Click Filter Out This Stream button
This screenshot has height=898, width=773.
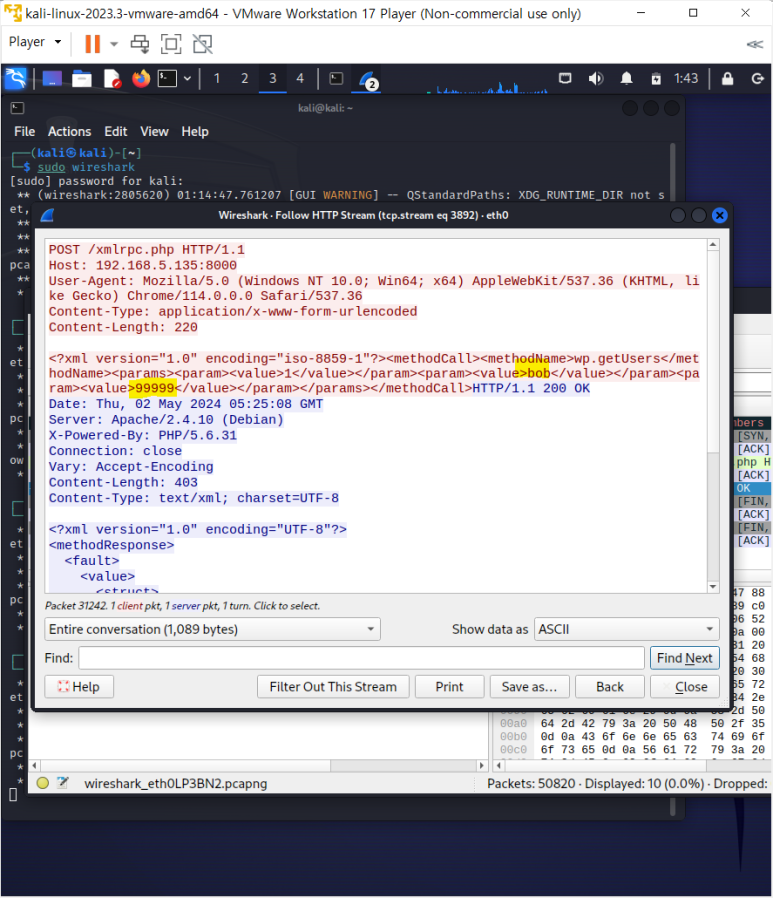pos(333,687)
